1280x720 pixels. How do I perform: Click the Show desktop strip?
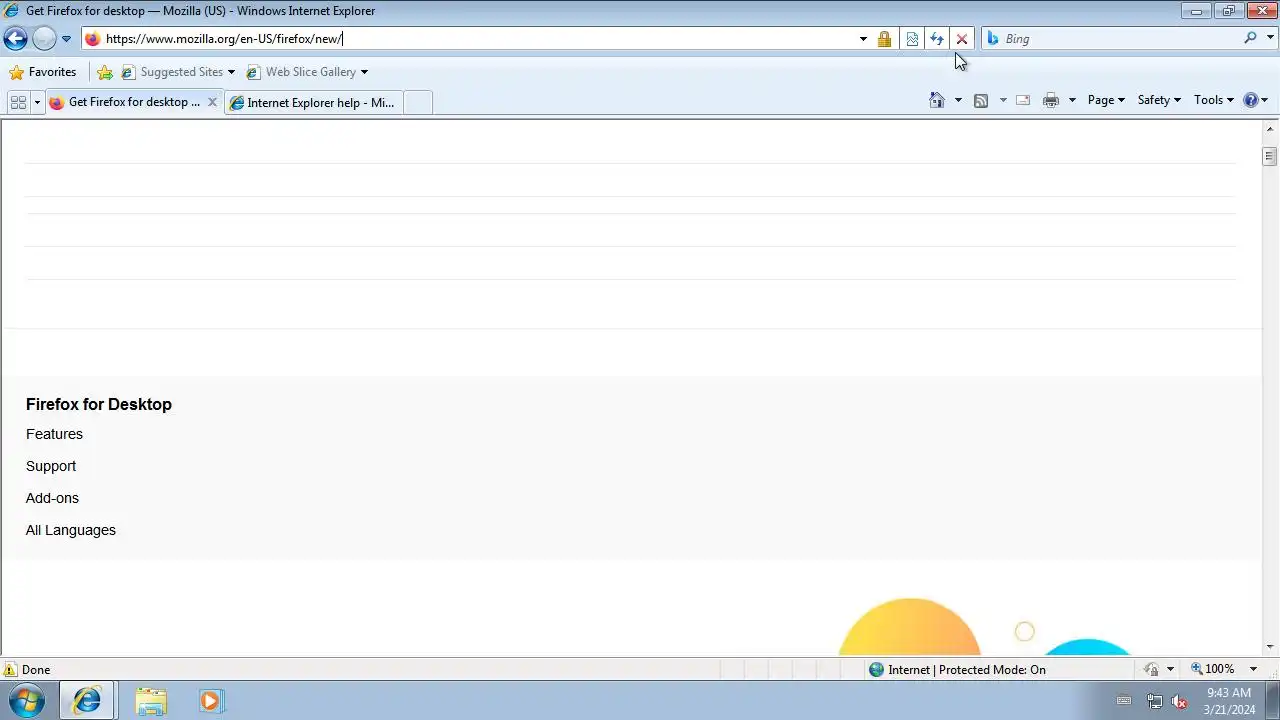[x=1272, y=701]
